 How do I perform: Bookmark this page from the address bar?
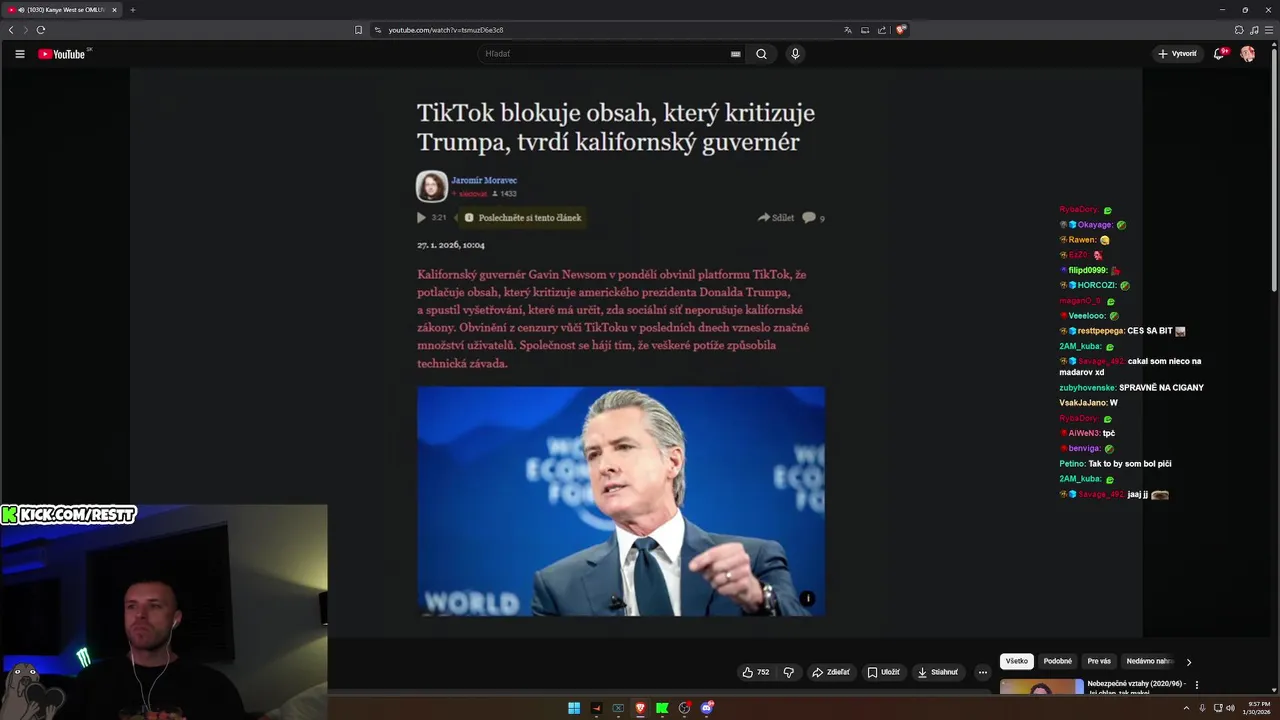[x=359, y=30]
